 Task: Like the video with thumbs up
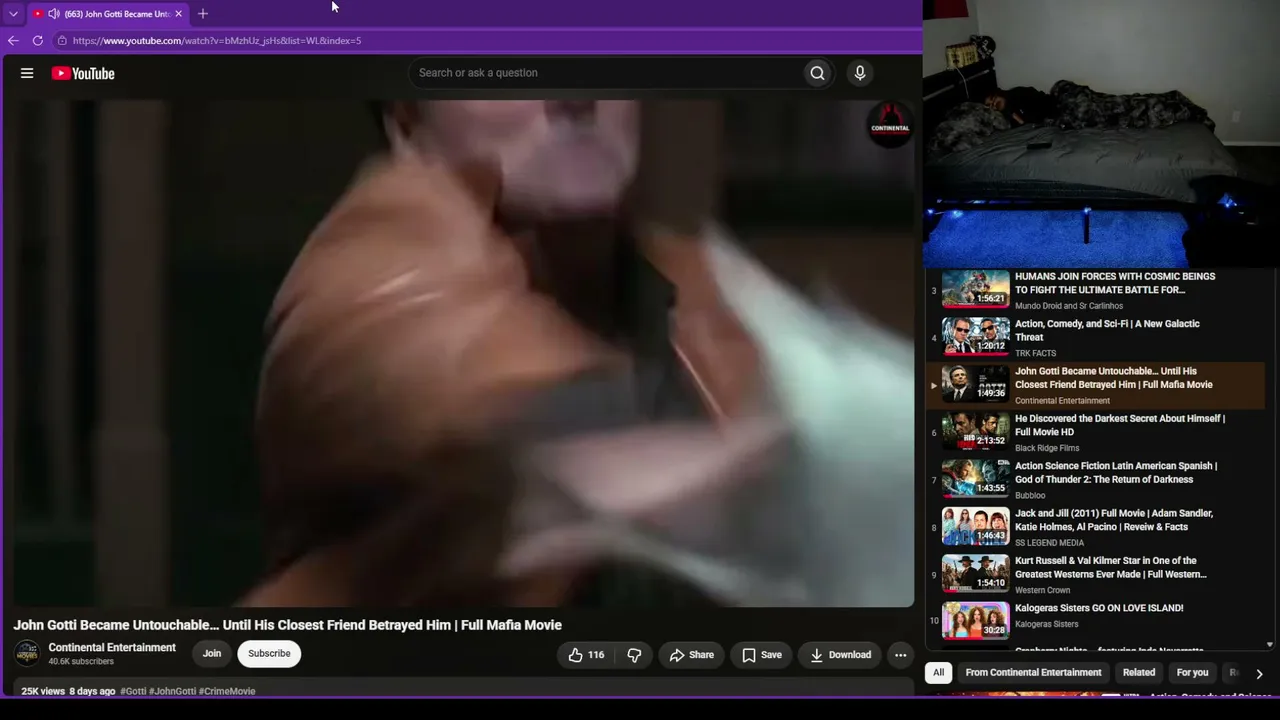click(x=586, y=655)
